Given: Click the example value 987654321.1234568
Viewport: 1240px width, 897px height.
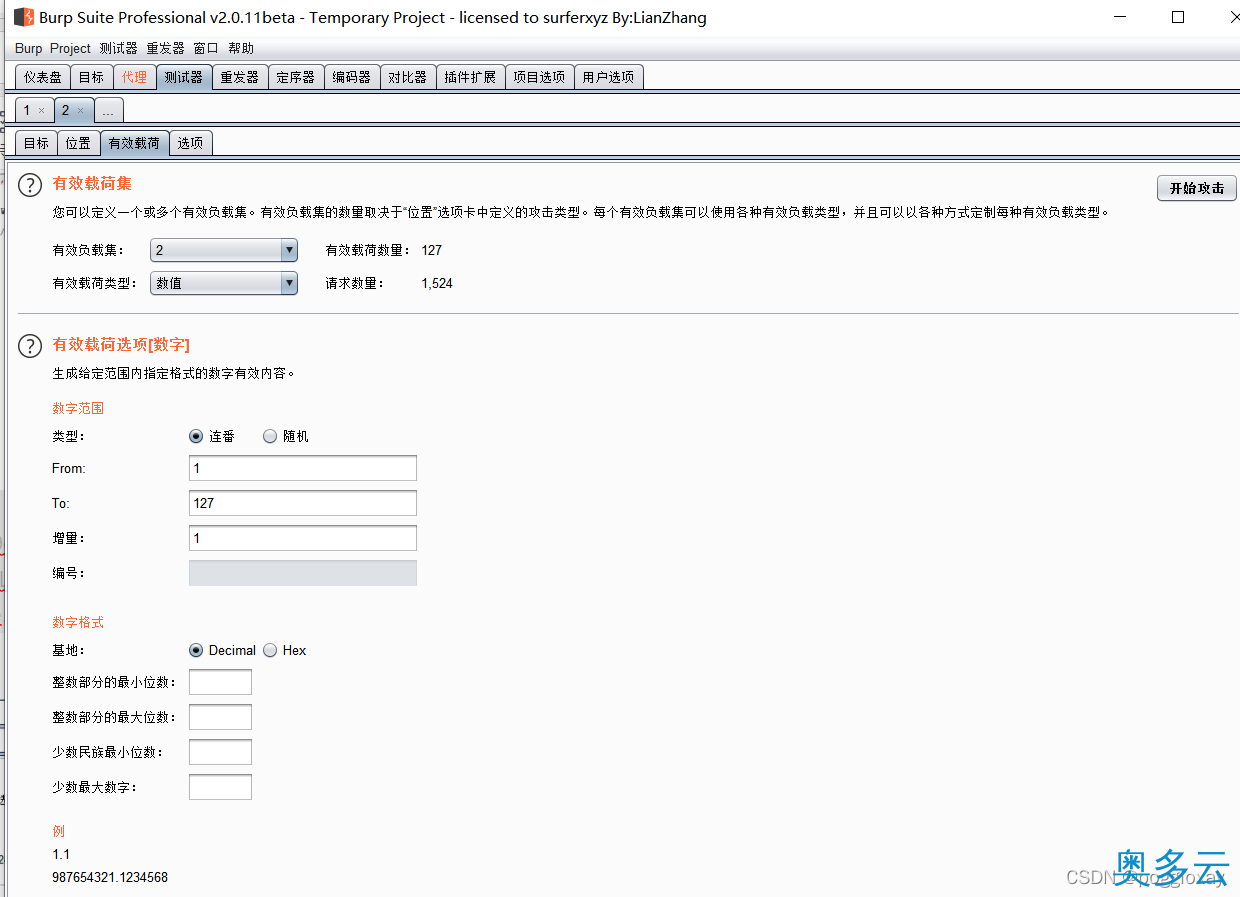Looking at the screenshot, I should (x=110, y=877).
